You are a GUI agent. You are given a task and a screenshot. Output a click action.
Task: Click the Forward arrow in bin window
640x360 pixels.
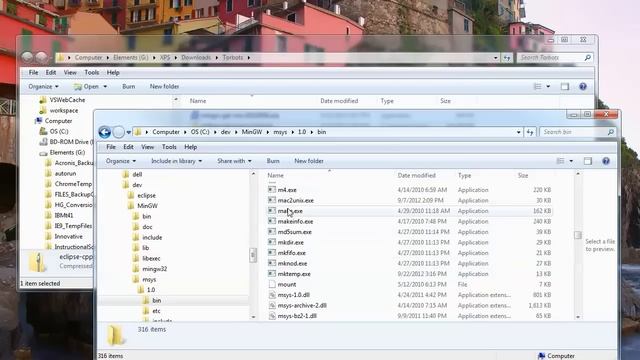click(118, 132)
